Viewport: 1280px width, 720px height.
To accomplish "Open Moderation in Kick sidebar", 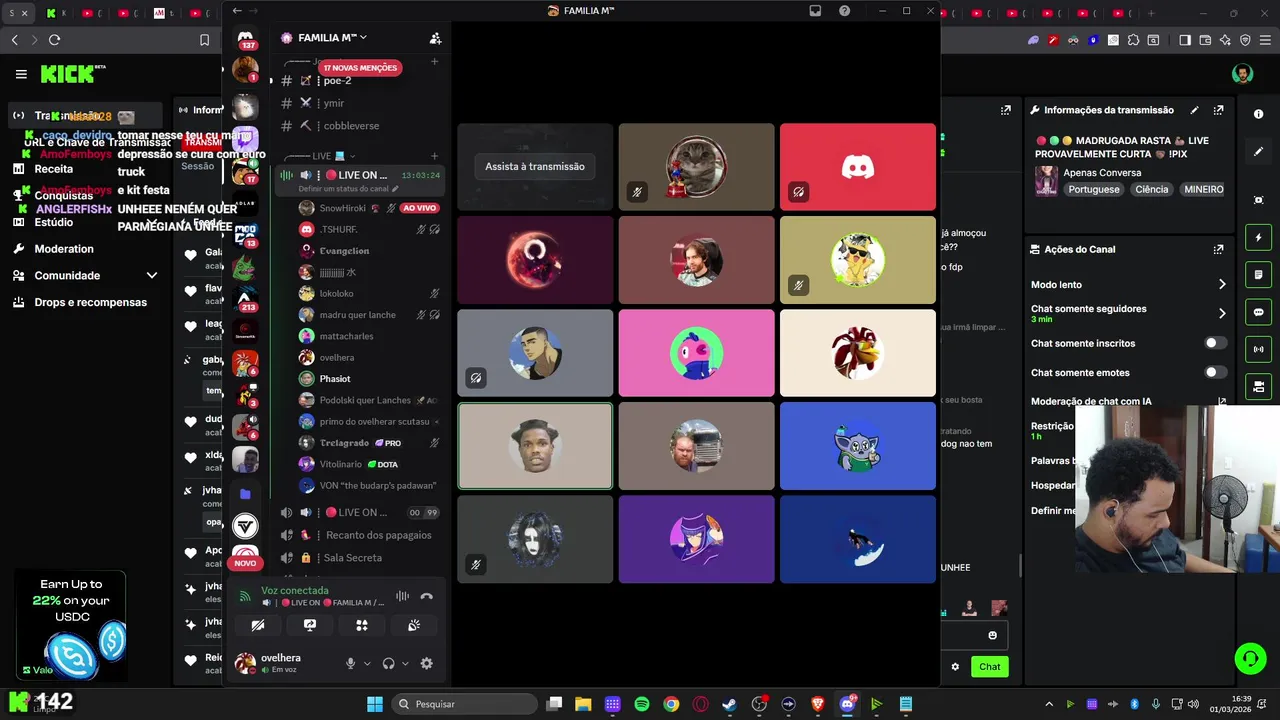I will coord(64,249).
